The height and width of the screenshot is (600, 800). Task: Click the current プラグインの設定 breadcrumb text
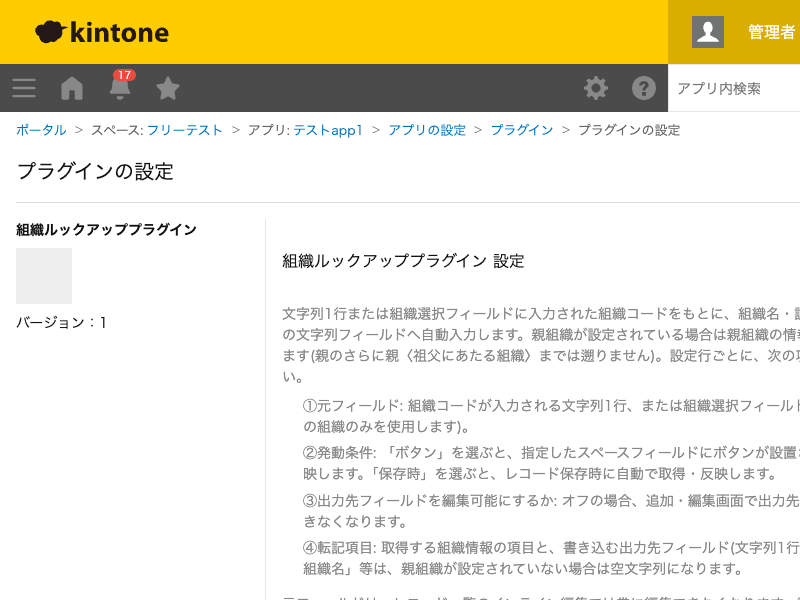629,130
